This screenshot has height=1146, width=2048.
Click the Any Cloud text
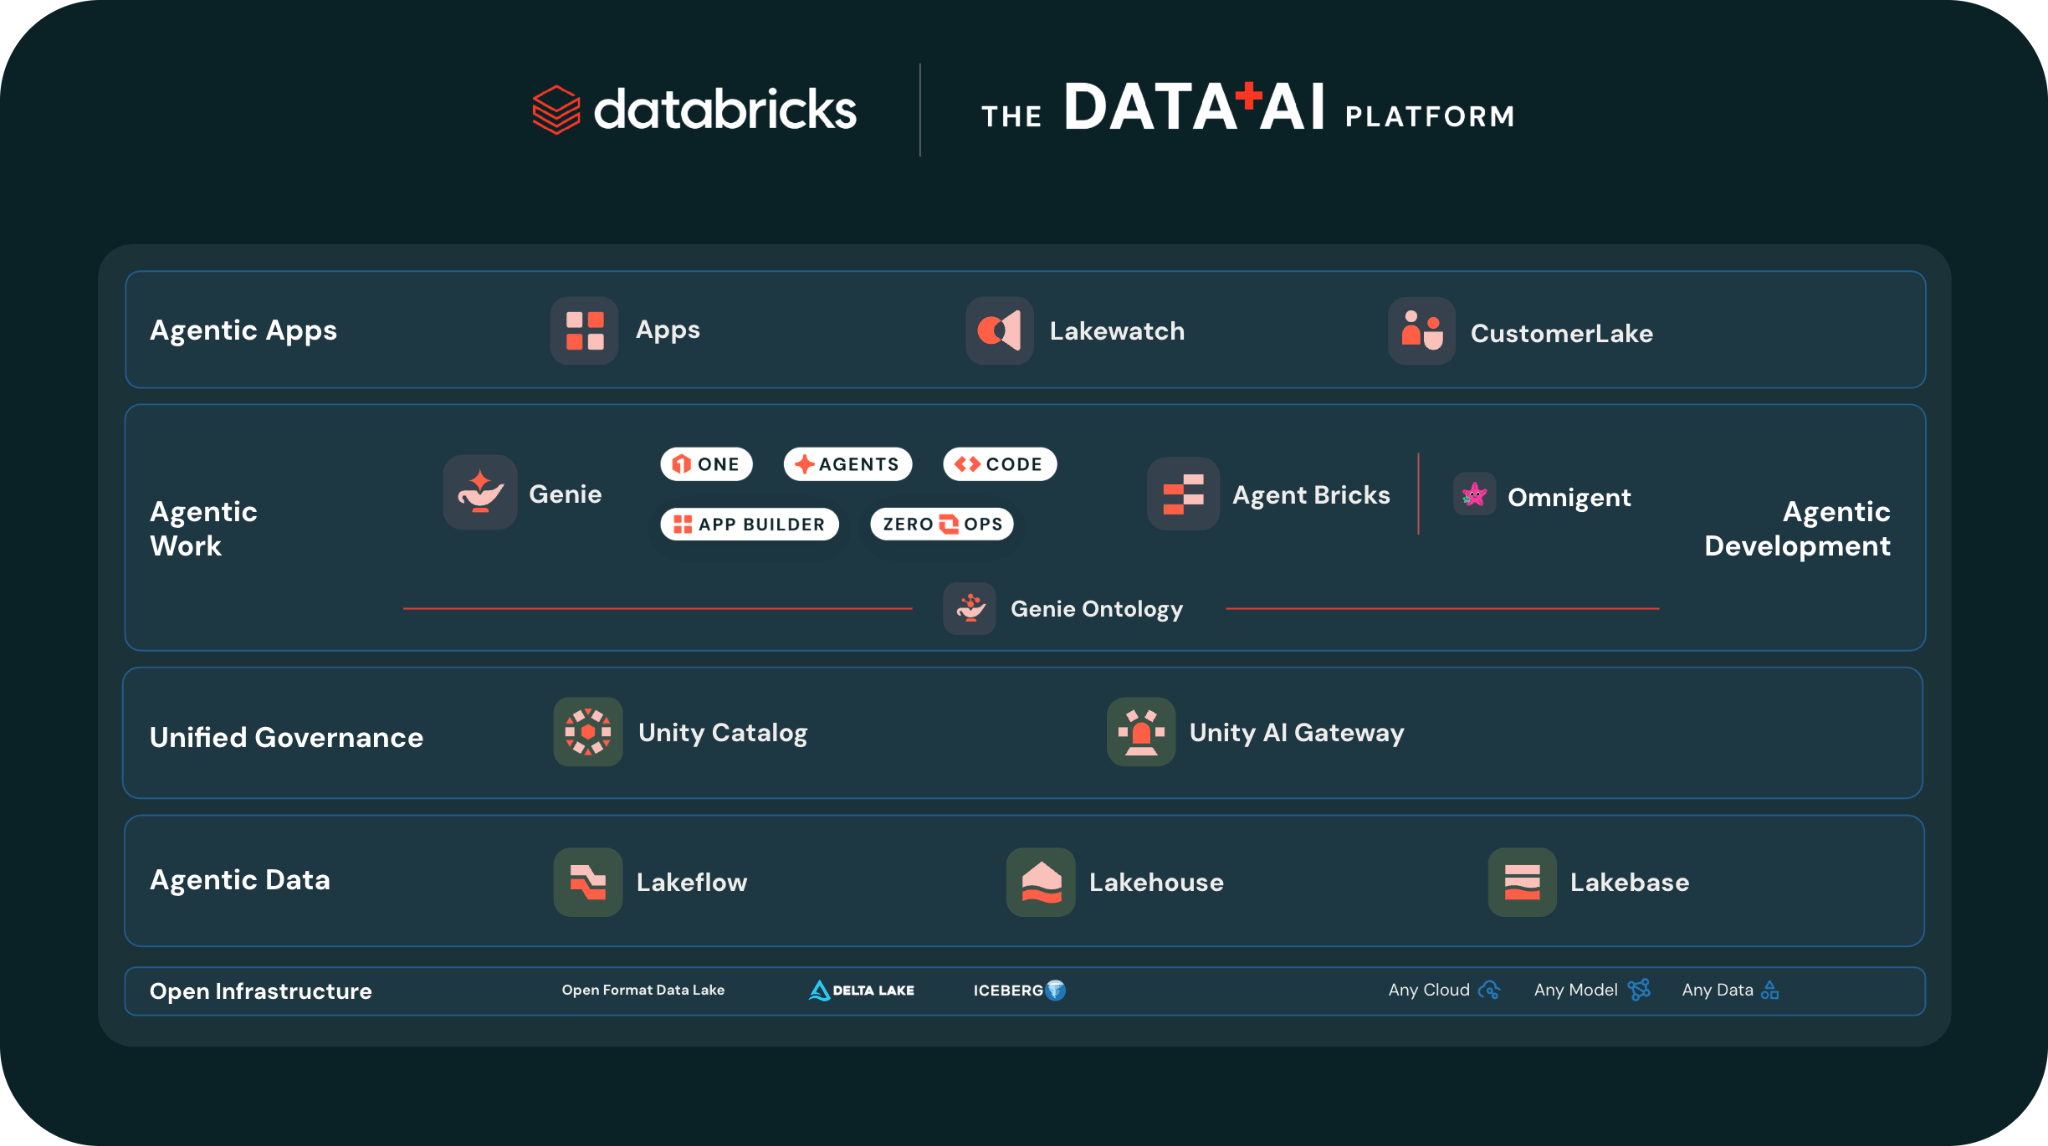click(1428, 990)
